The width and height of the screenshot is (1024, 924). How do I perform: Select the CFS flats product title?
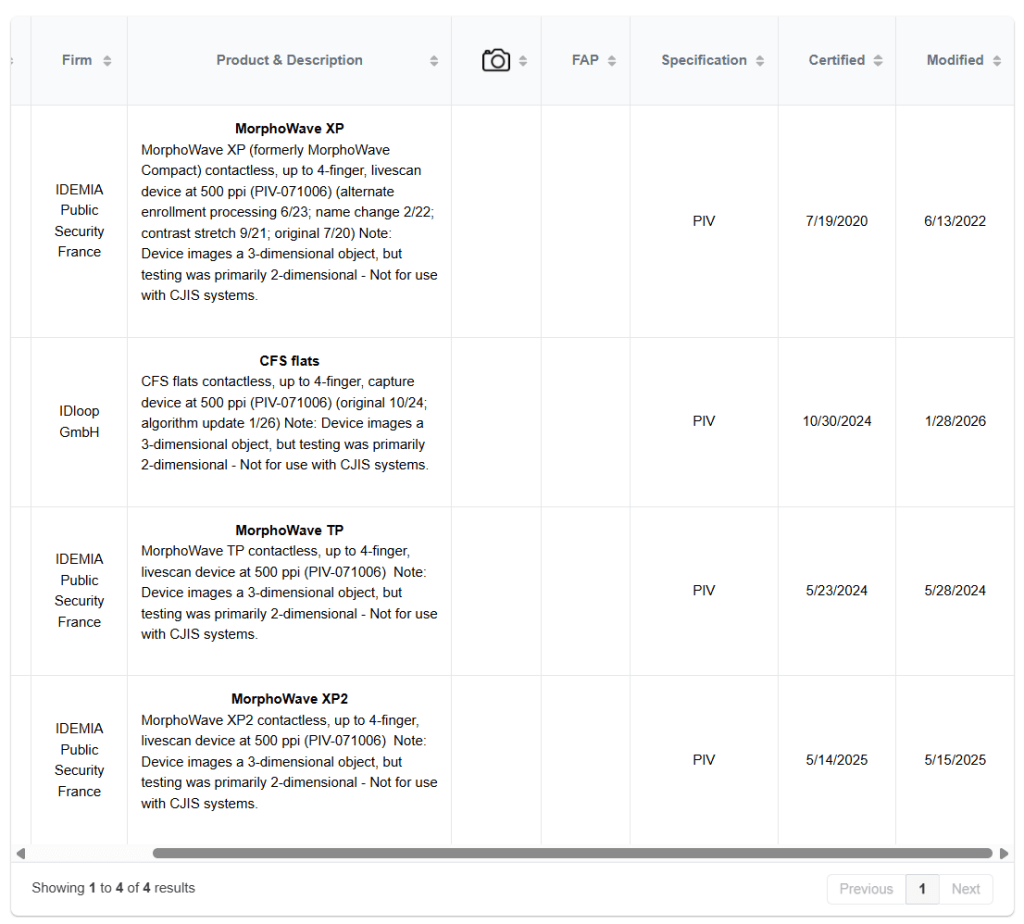(289, 361)
